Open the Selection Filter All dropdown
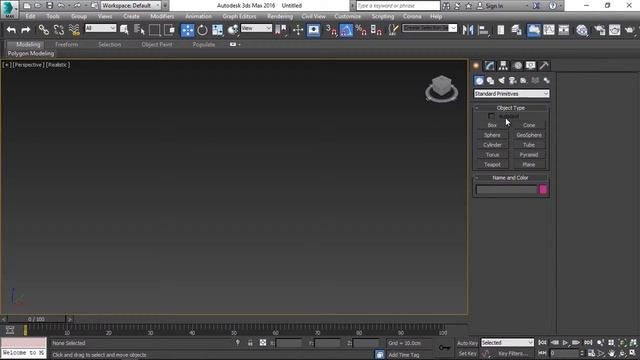This screenshot has height=360, width=640. tap(100, 28)
